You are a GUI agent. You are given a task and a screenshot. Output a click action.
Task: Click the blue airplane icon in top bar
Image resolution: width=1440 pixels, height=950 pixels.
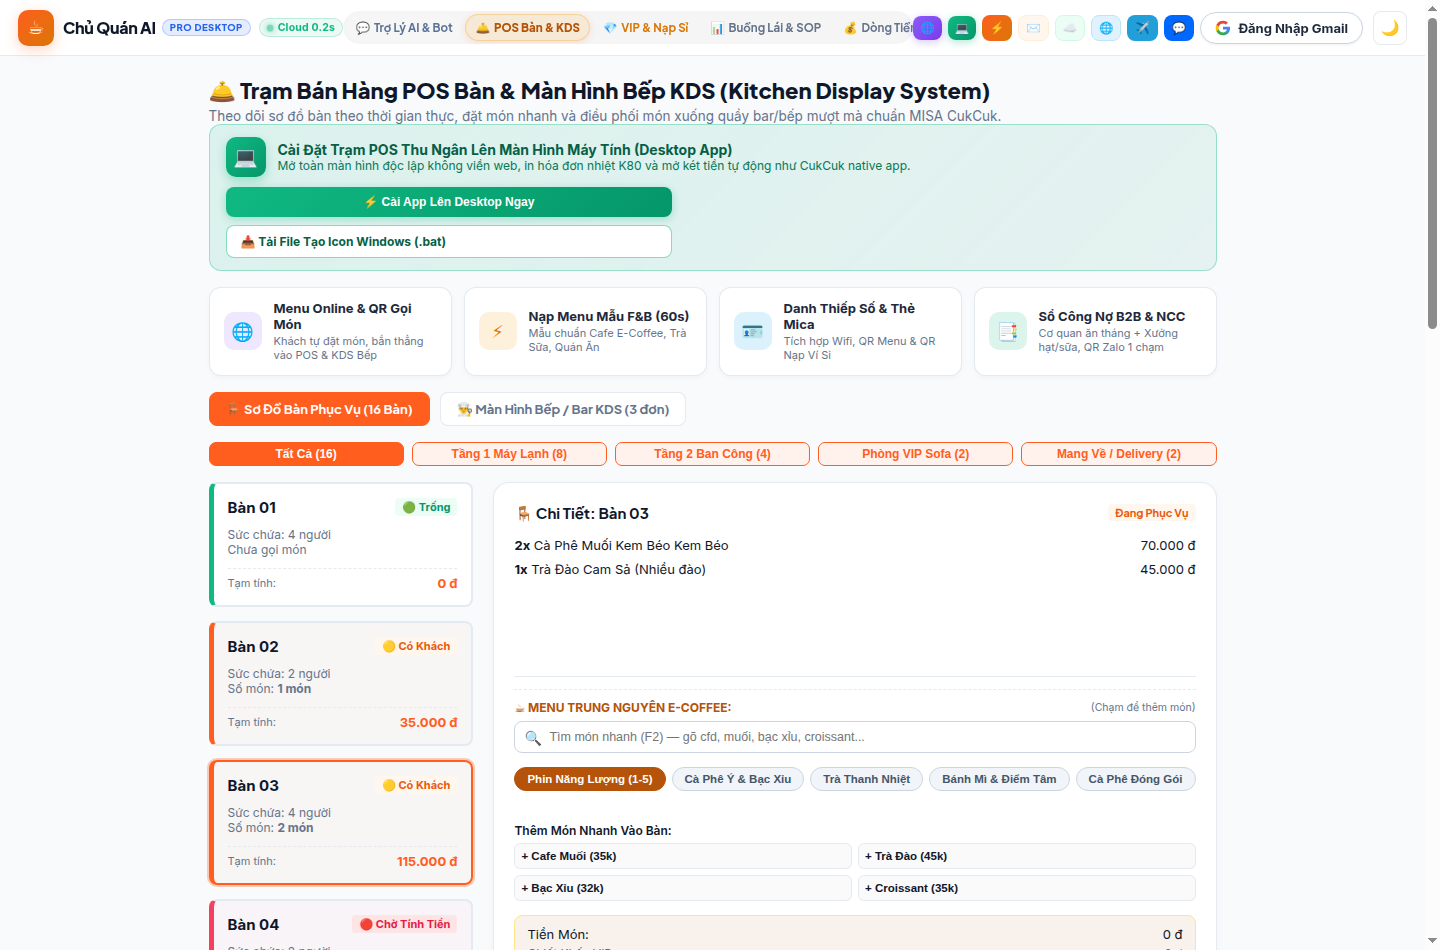[1142, 28]
